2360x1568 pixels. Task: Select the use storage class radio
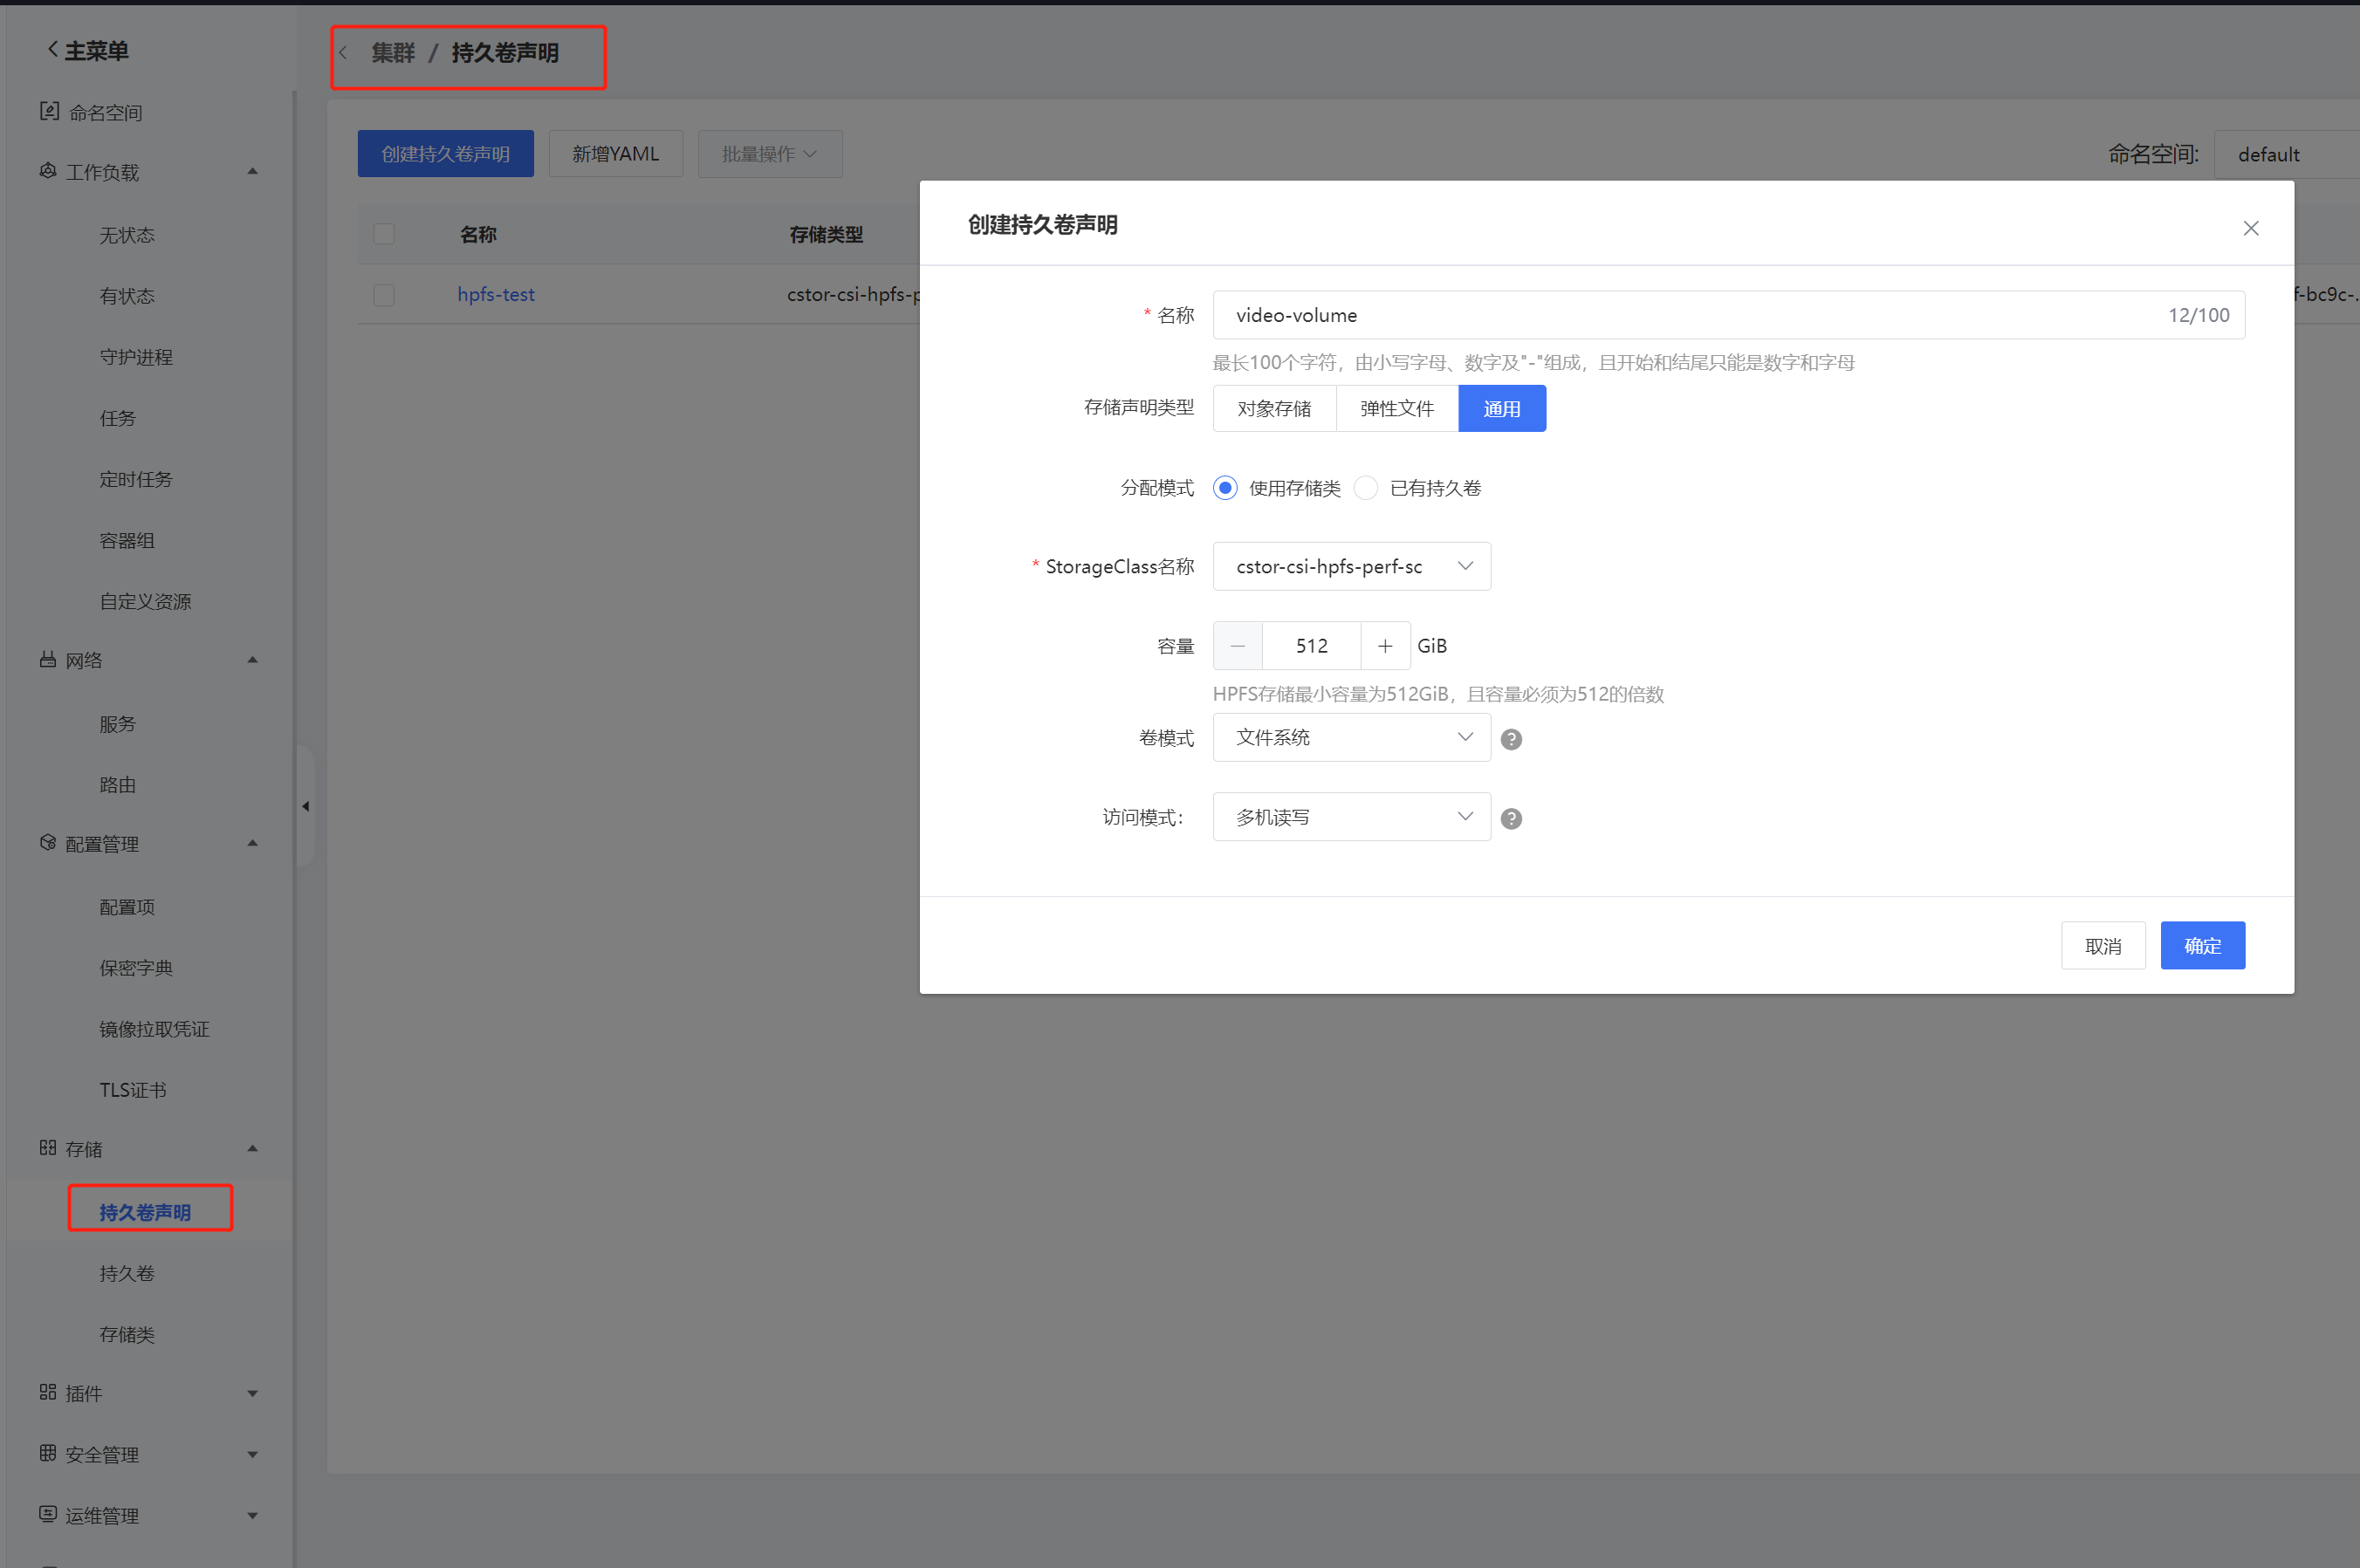[x=1225, y=488]
